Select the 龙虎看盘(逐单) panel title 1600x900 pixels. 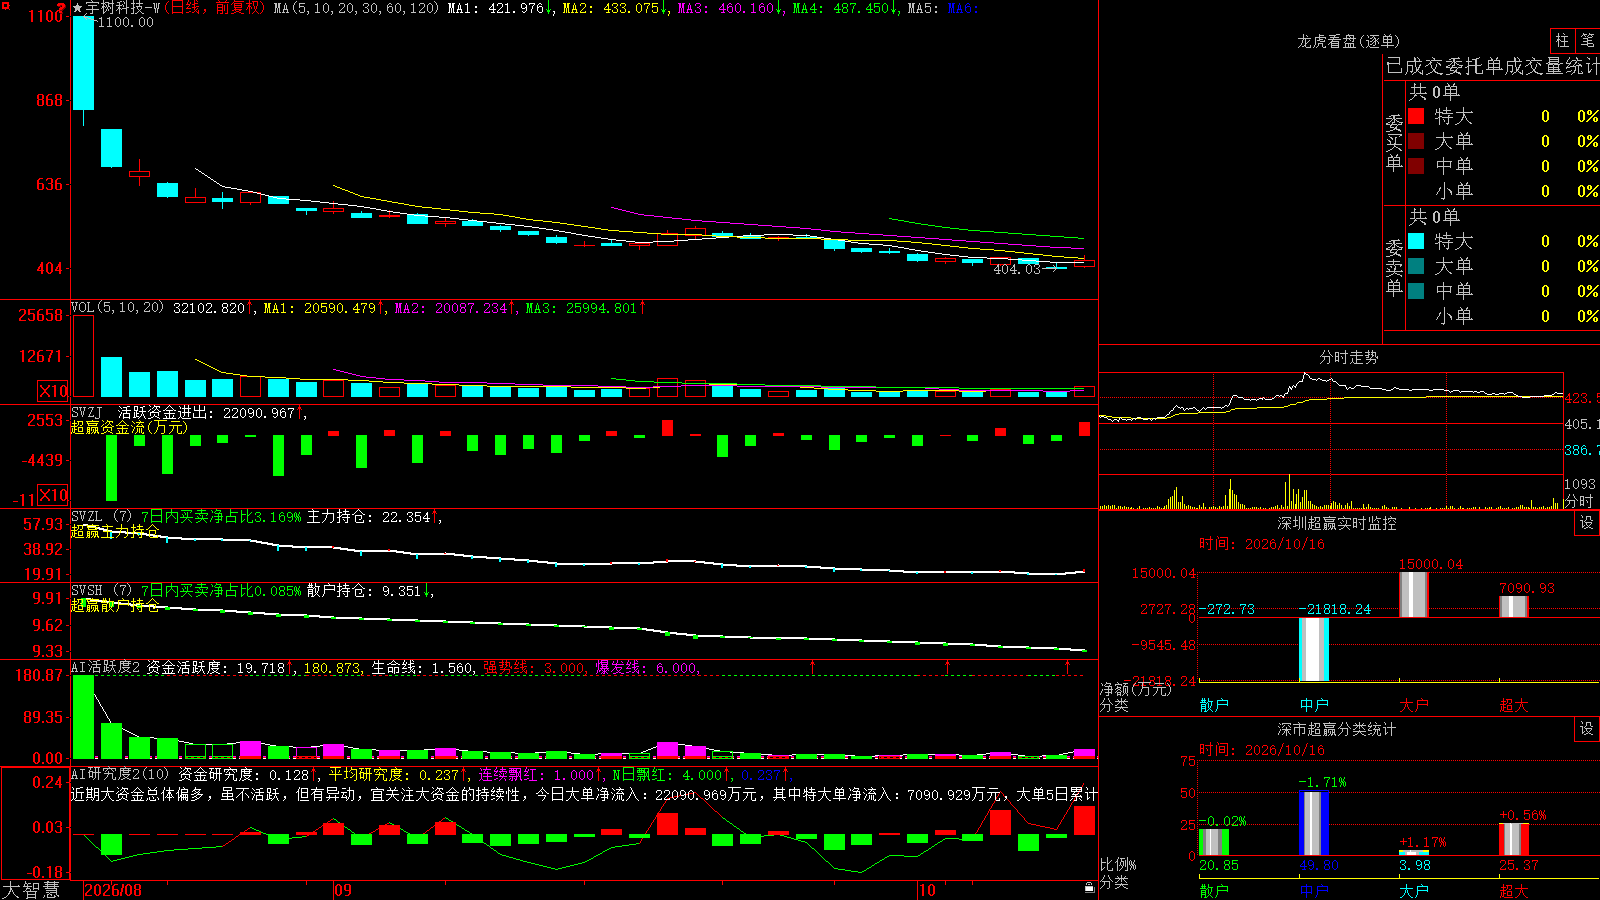coord(1348,41)
